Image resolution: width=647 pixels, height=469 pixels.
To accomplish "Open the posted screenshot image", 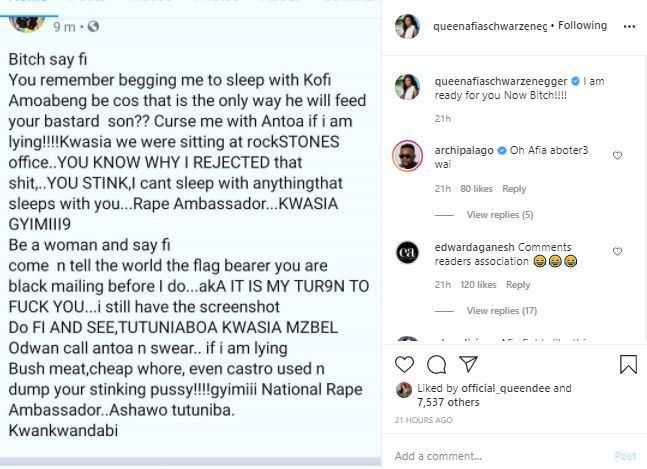I will coord(190,240).
